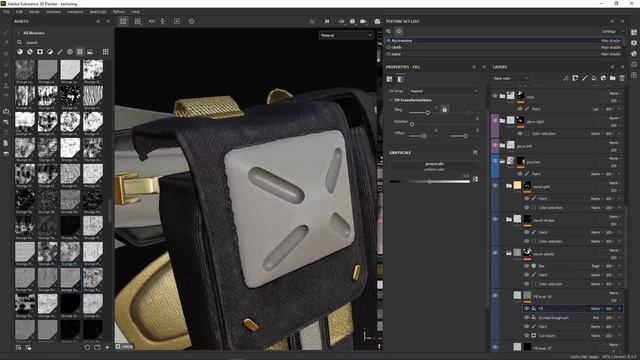Open the Base color channel dropdown

[x=511, y=78]
